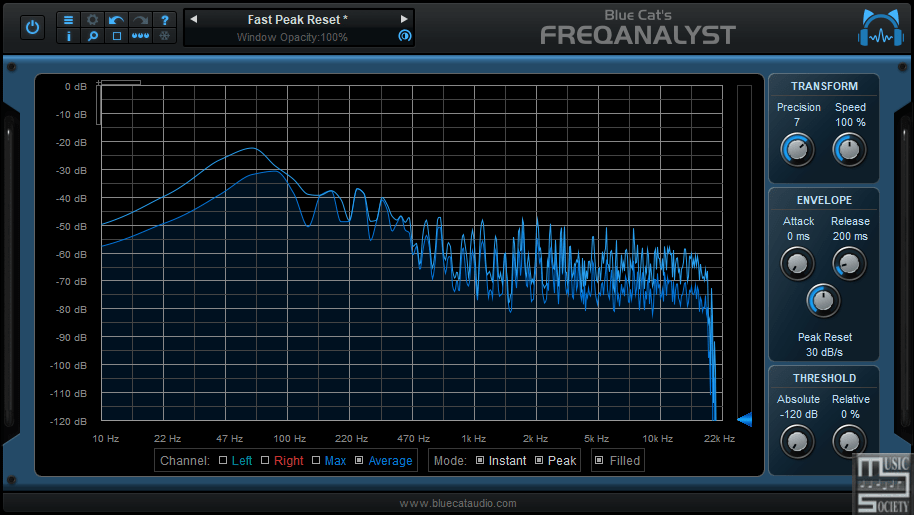Open the grayed settings gear icon
The width and height of the screenshot is (914, 515).
[x=92, y=20]
